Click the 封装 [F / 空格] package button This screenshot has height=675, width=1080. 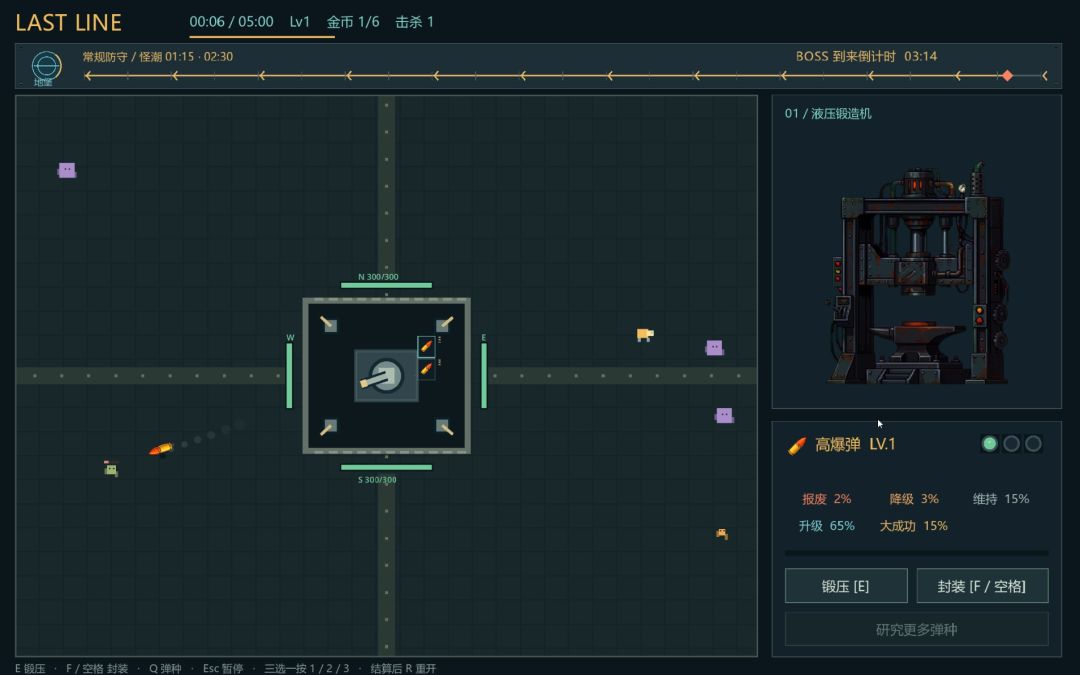pos(982,586)
